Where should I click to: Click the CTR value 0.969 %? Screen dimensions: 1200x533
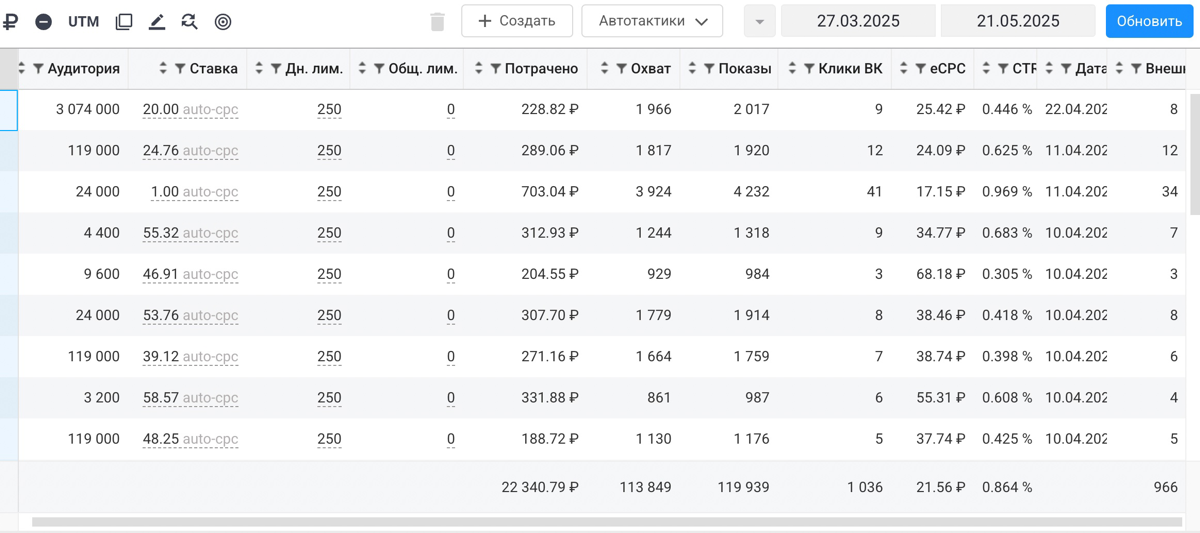(x=1007, y=192)
